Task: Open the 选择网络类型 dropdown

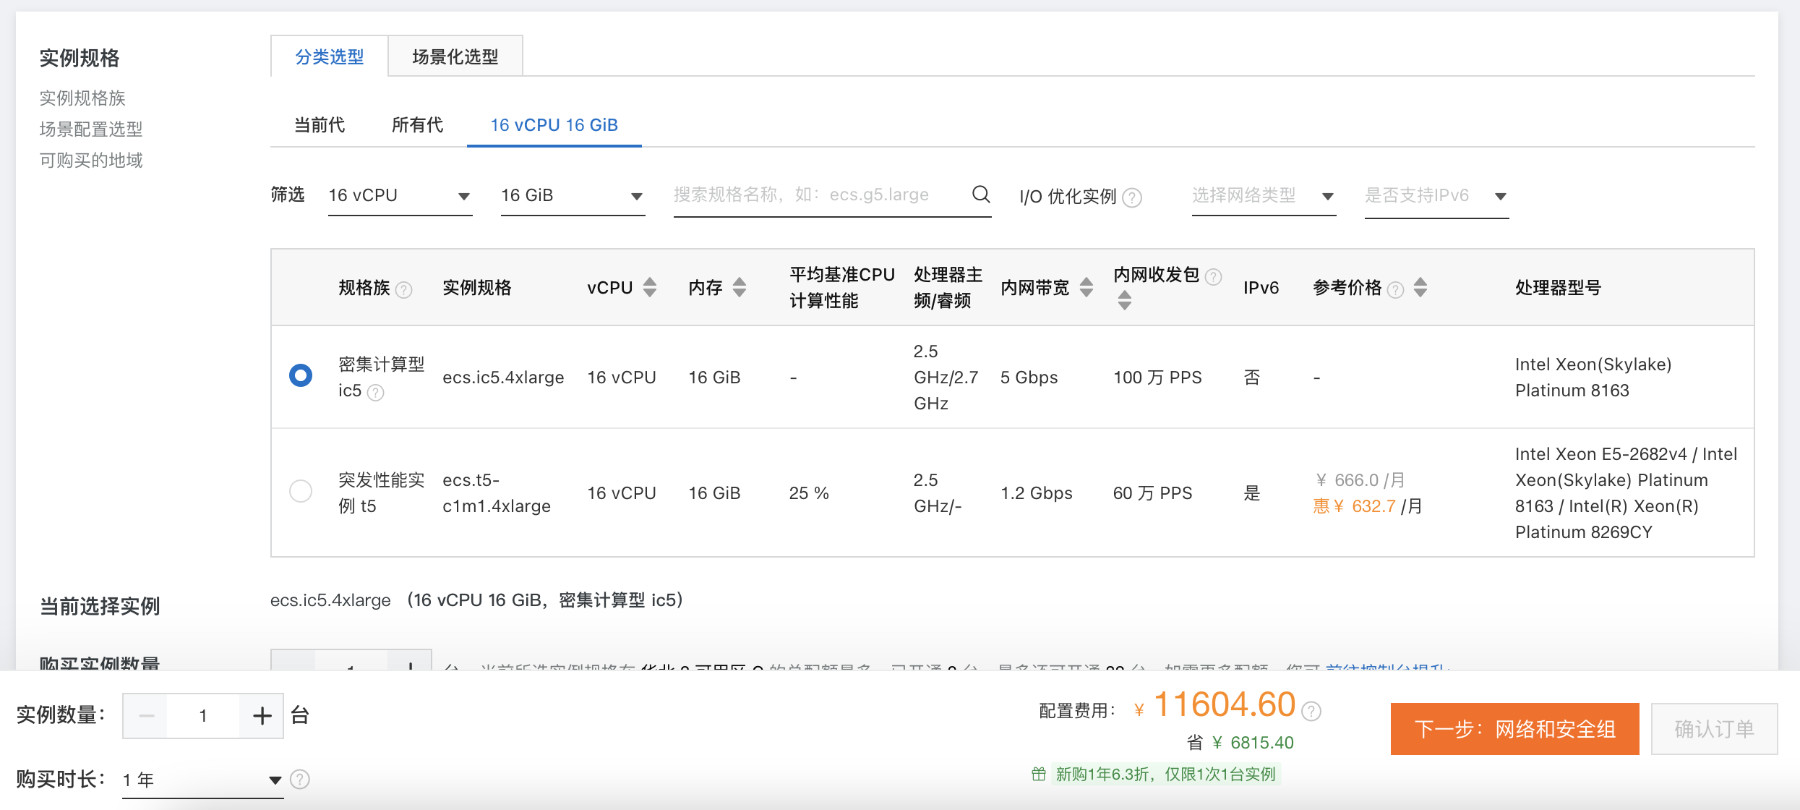Action: [x=1264, y=196]
